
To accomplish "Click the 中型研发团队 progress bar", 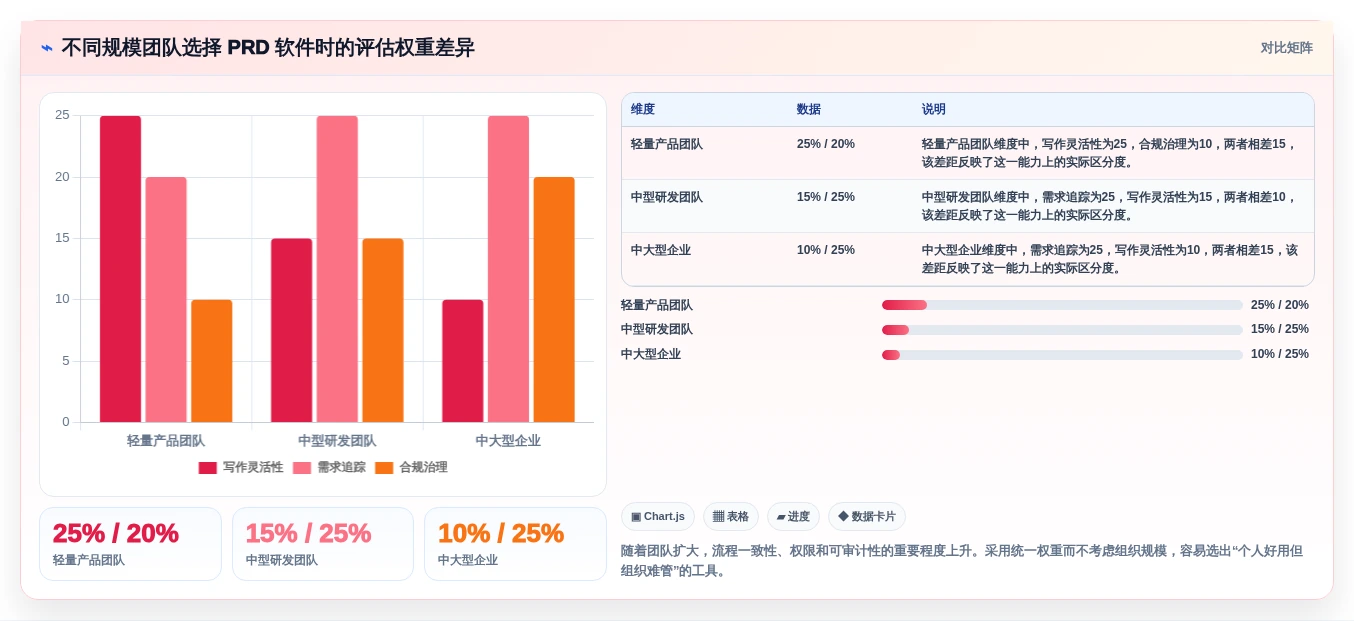I will [1062, 330].
